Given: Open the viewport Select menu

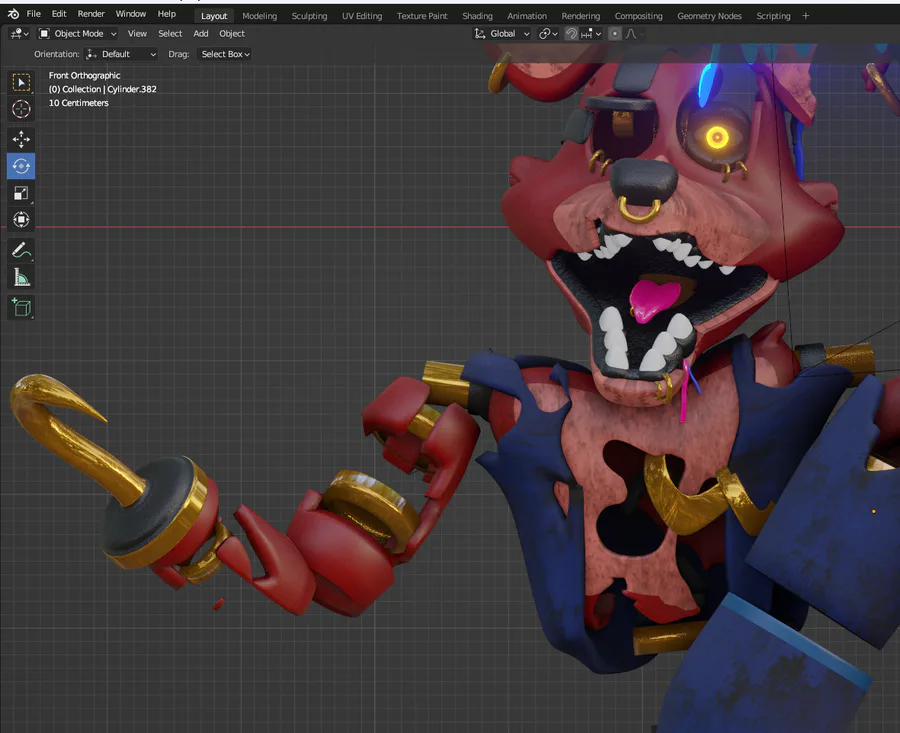Looking at the screenshot, I should click(170, 34).
